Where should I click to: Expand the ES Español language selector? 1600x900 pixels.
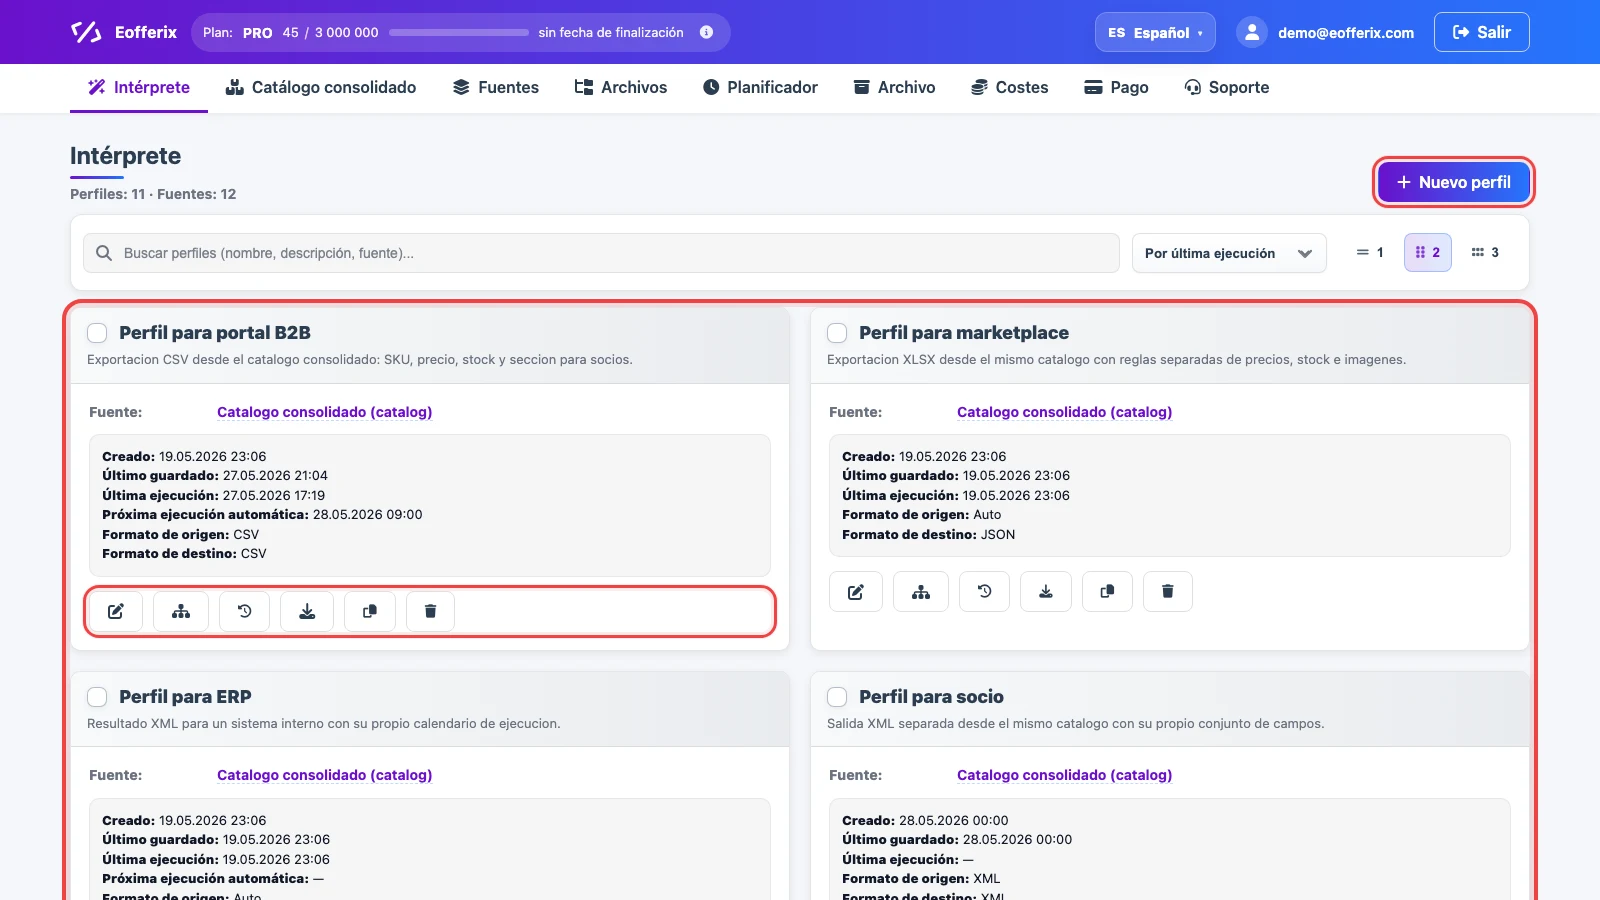point(1155,32)
